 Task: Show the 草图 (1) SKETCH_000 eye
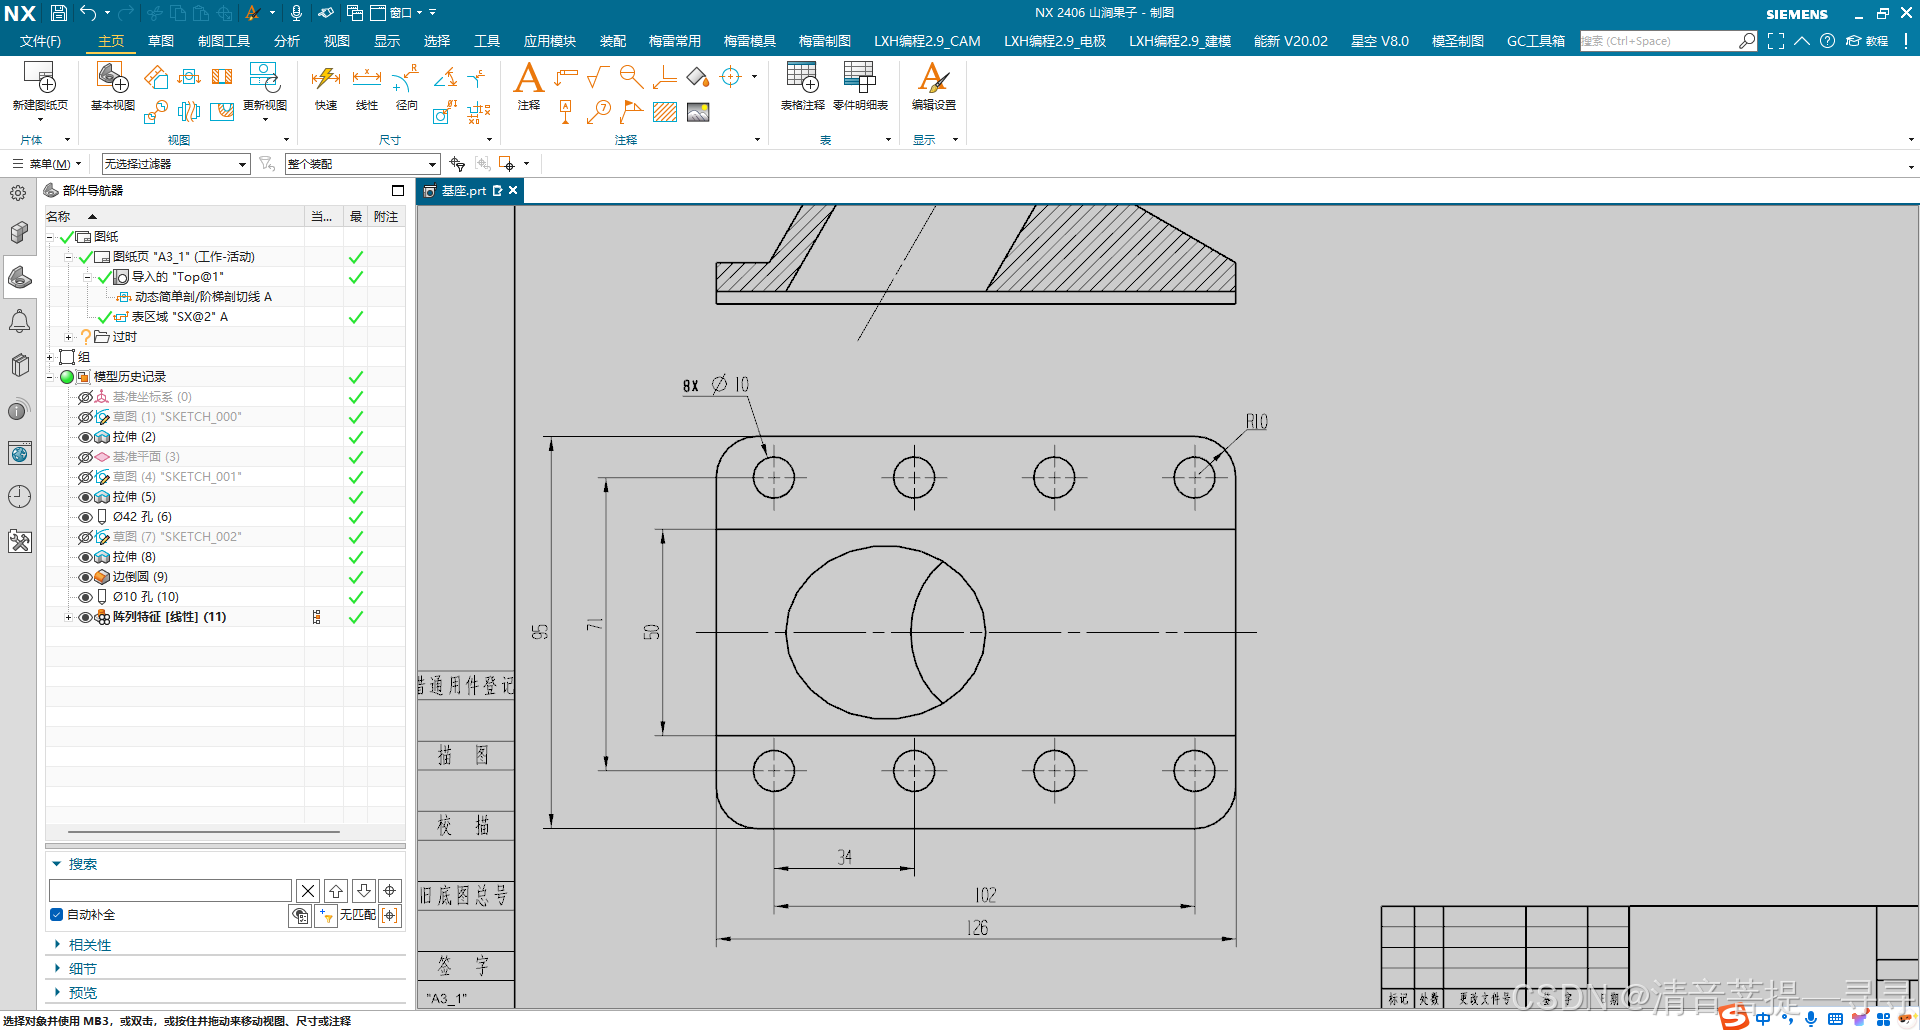pyautogui.click(x=85, y=417)
